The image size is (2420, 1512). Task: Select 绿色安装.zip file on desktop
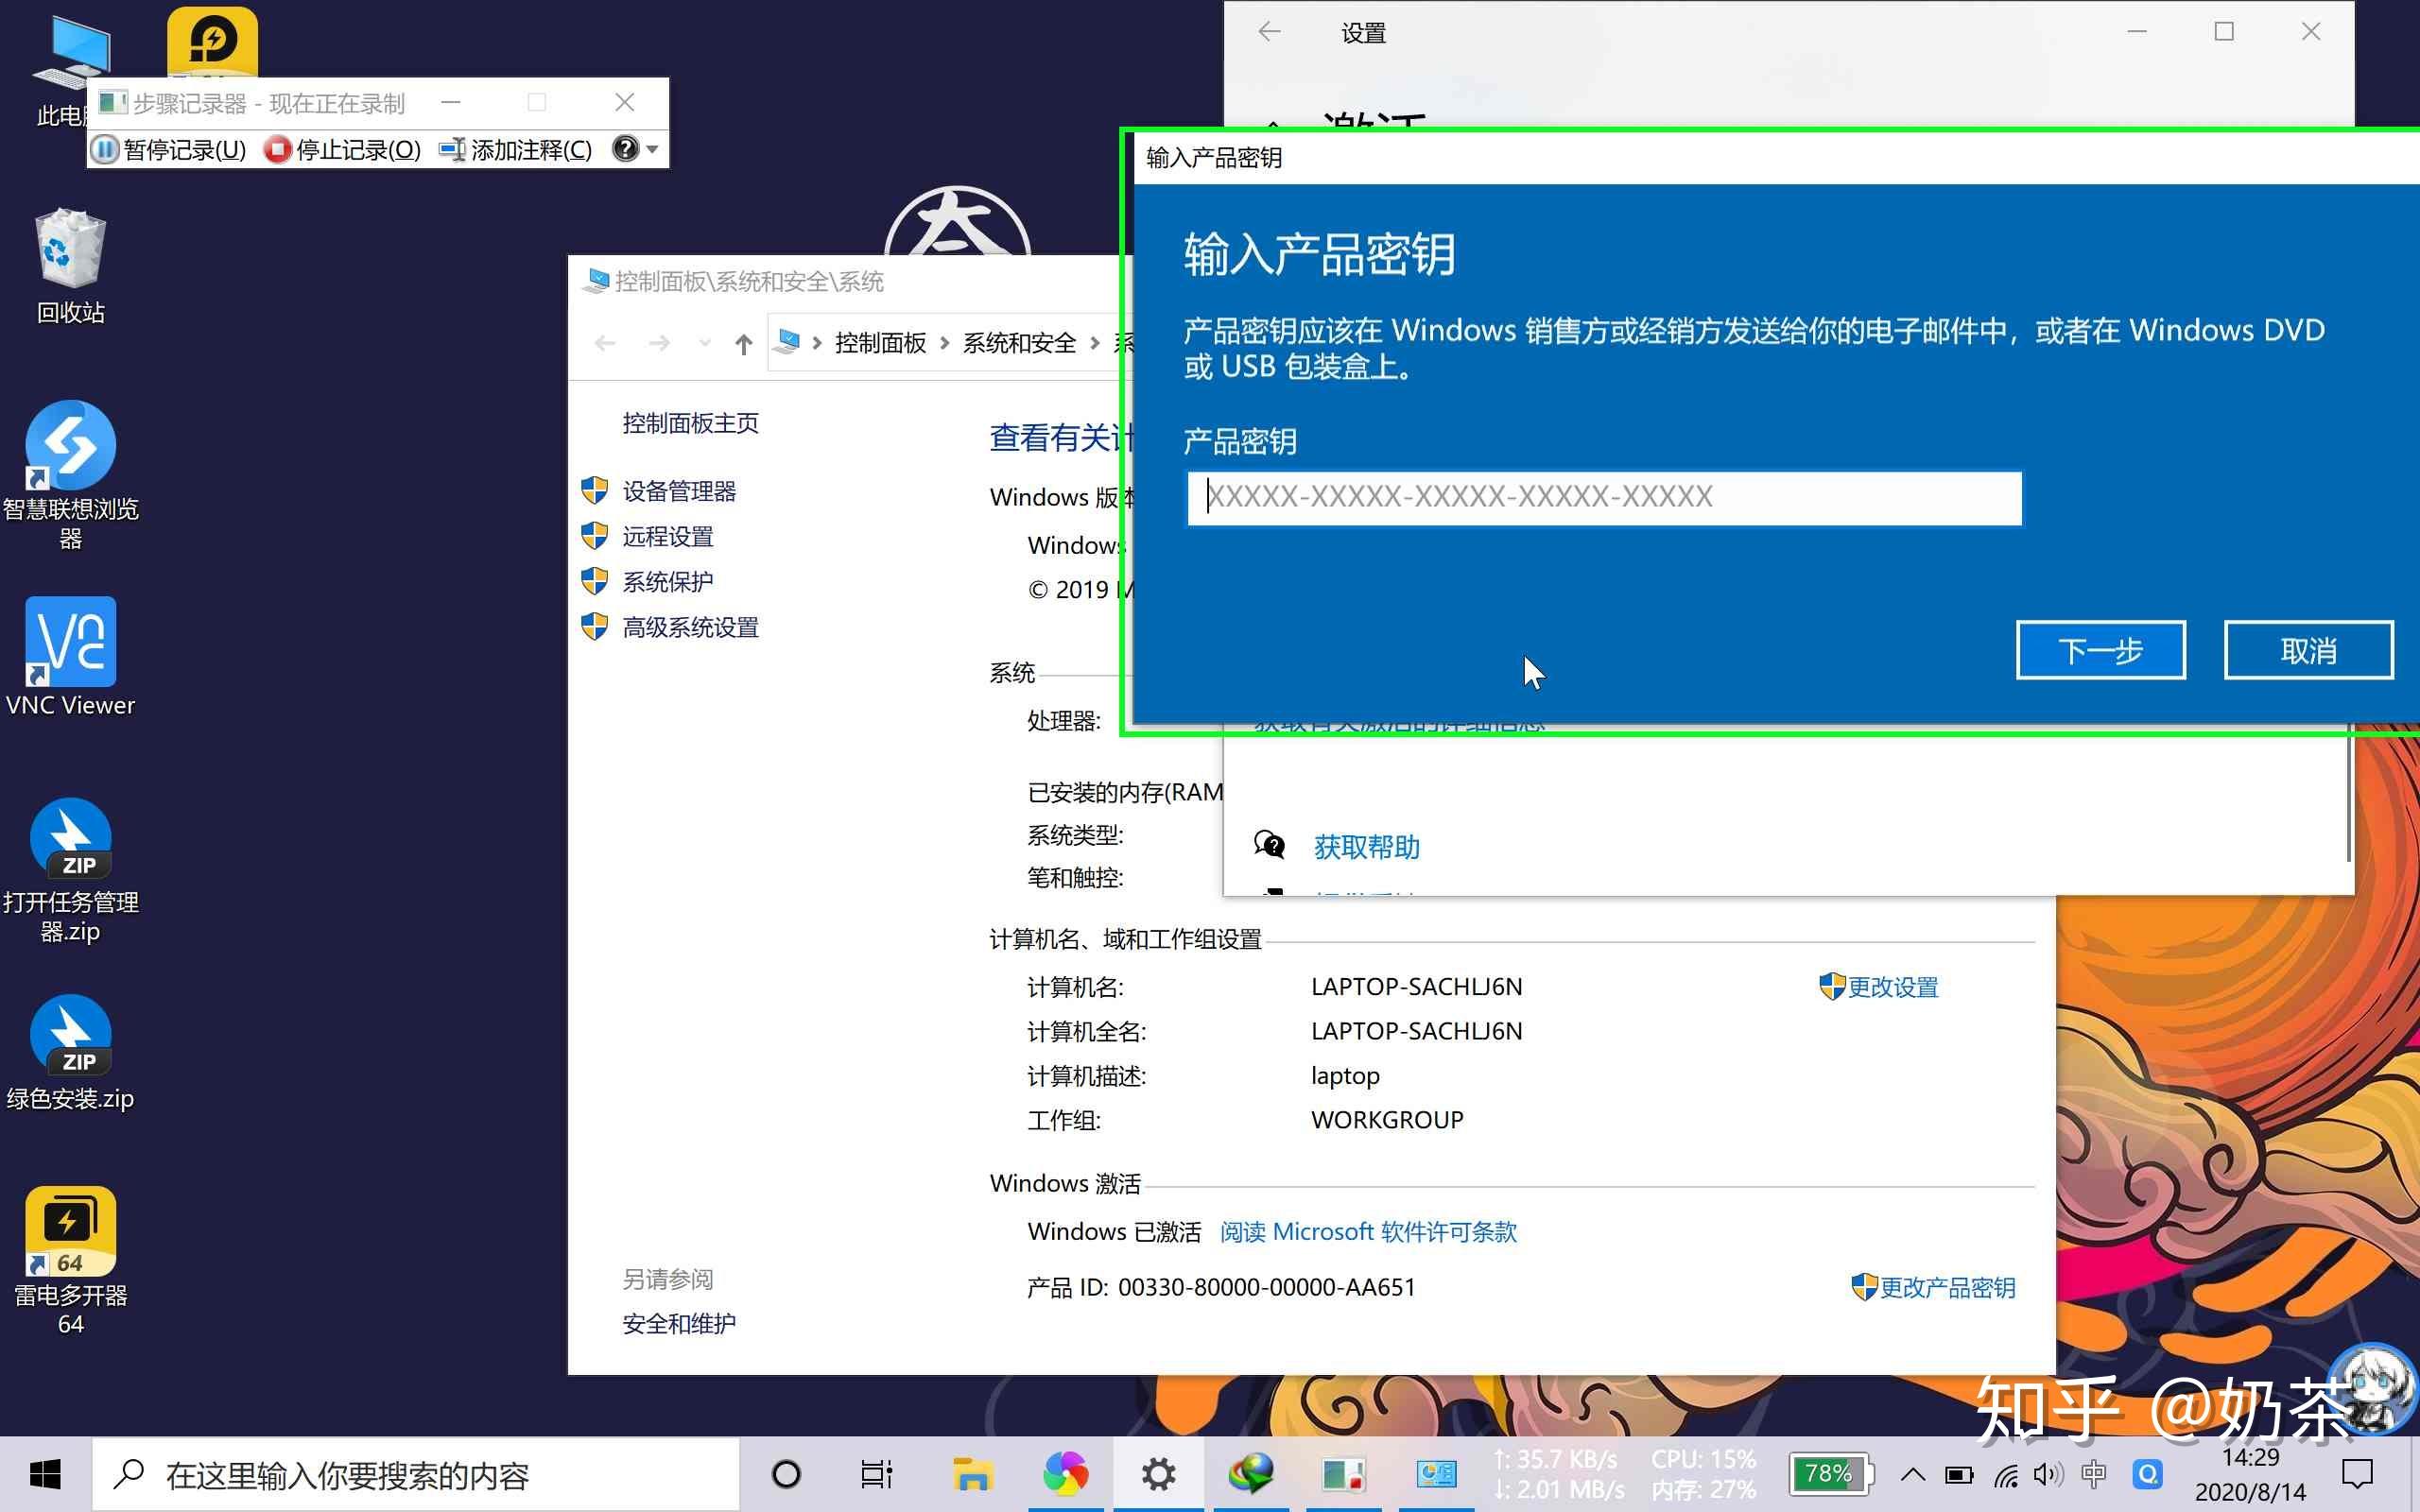click(70, 1053)
